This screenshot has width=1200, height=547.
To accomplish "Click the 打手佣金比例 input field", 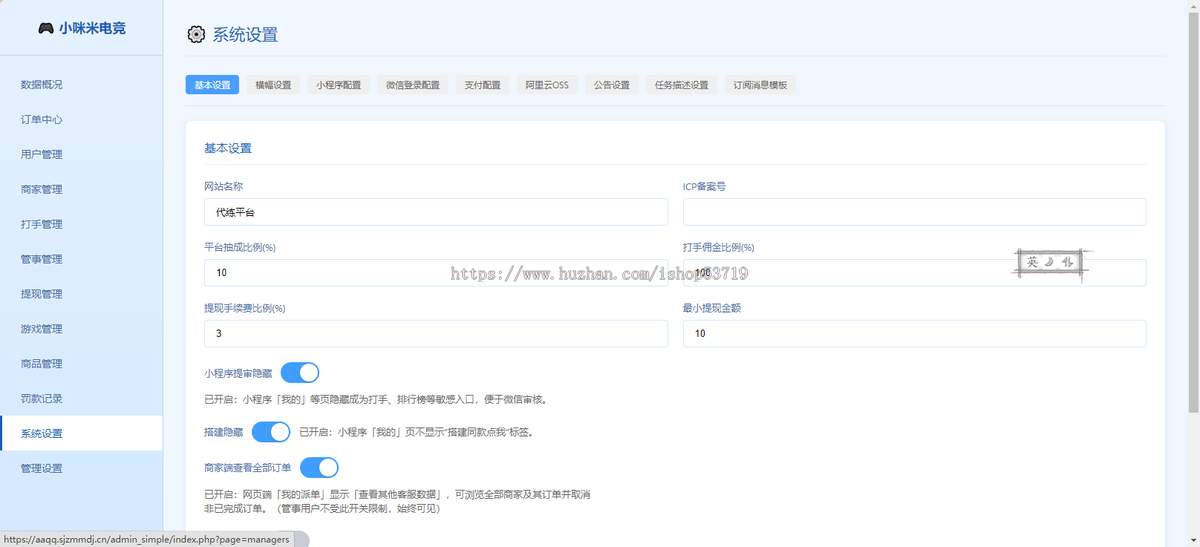I will (915, 273).
